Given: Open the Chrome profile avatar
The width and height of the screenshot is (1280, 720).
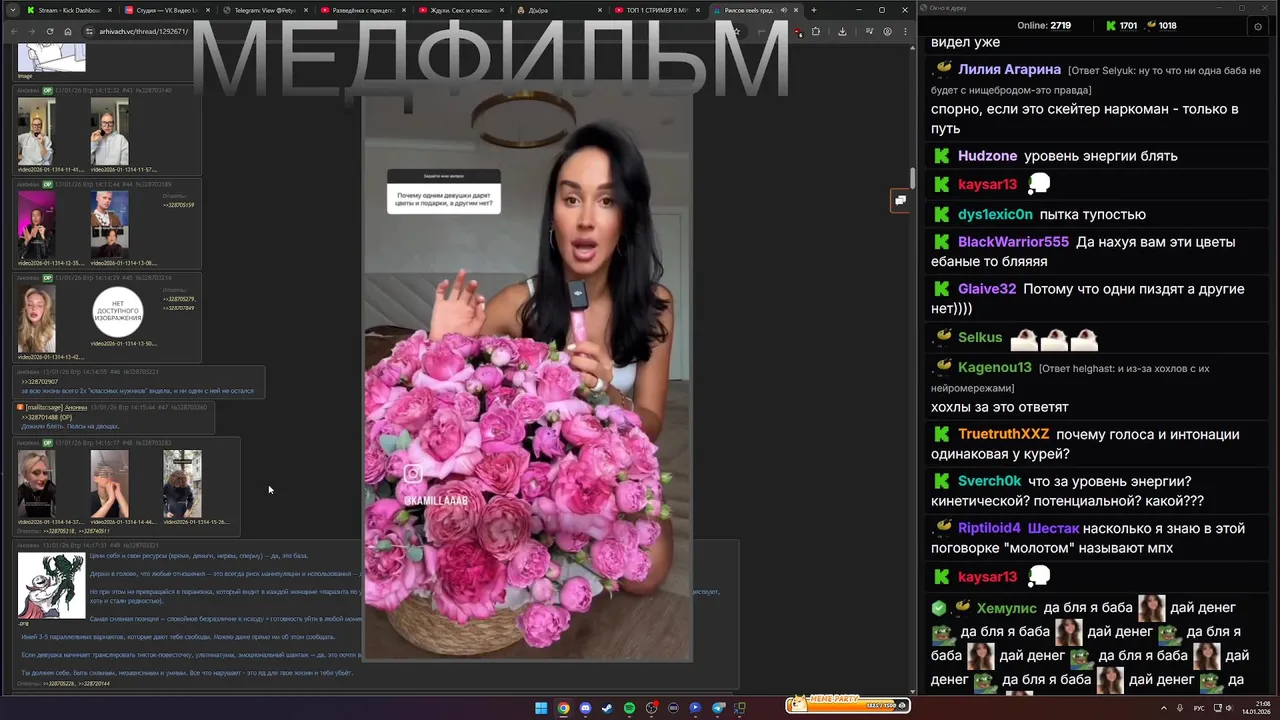Looking at the screenshot, I should (x=887, y=31).
